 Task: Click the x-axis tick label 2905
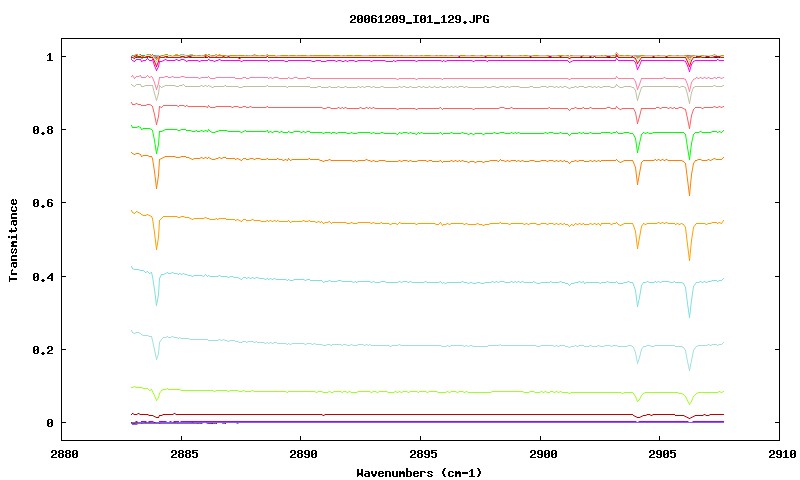point(662,454)
